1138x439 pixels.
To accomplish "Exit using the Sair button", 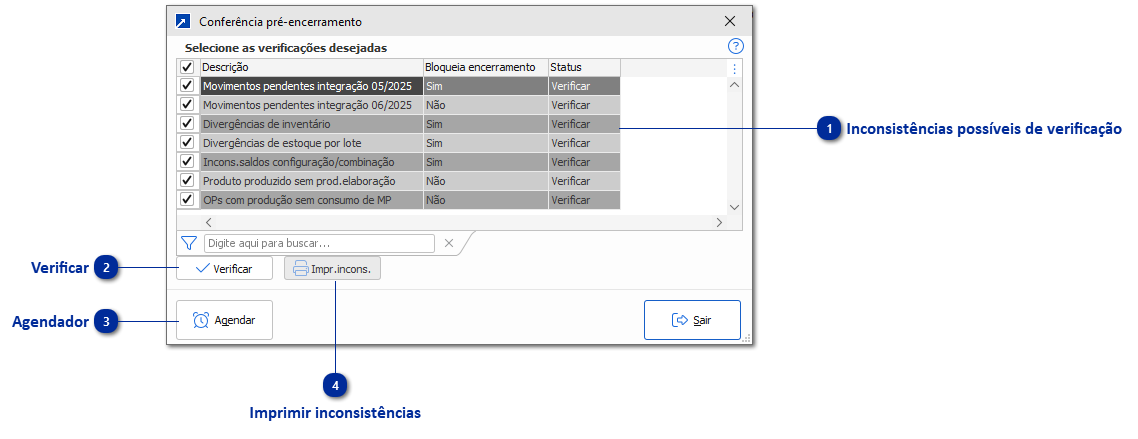I will [692, 320].
